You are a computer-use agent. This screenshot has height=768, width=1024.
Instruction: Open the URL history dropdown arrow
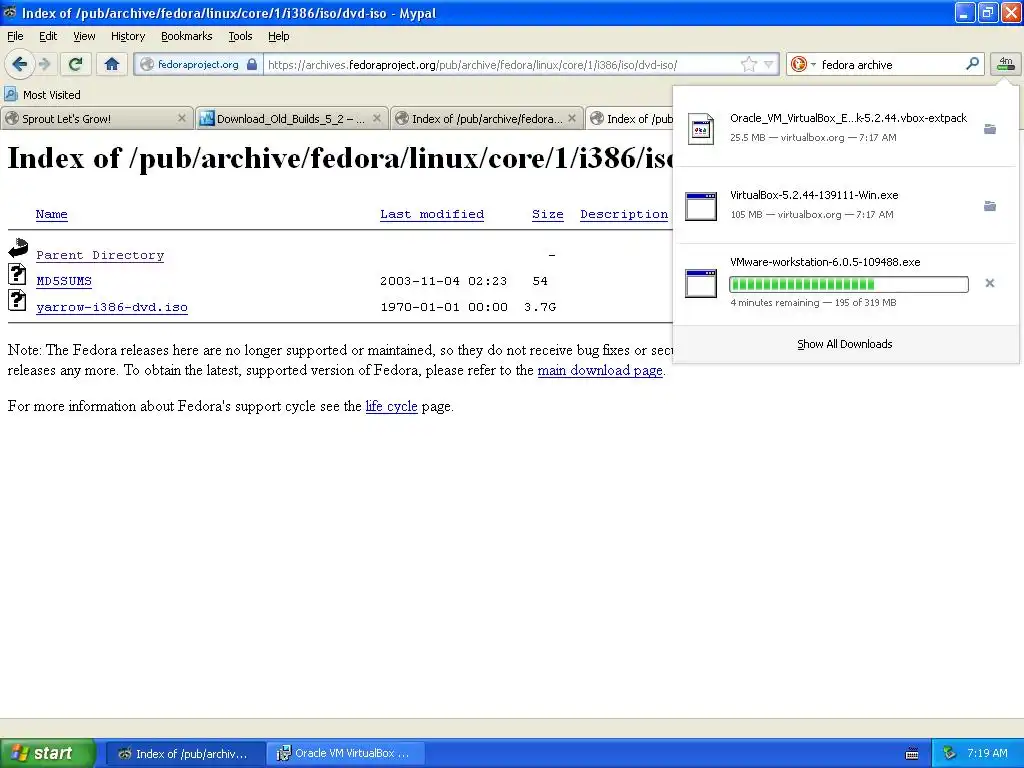pyautogui.click(x=769, y=64)
